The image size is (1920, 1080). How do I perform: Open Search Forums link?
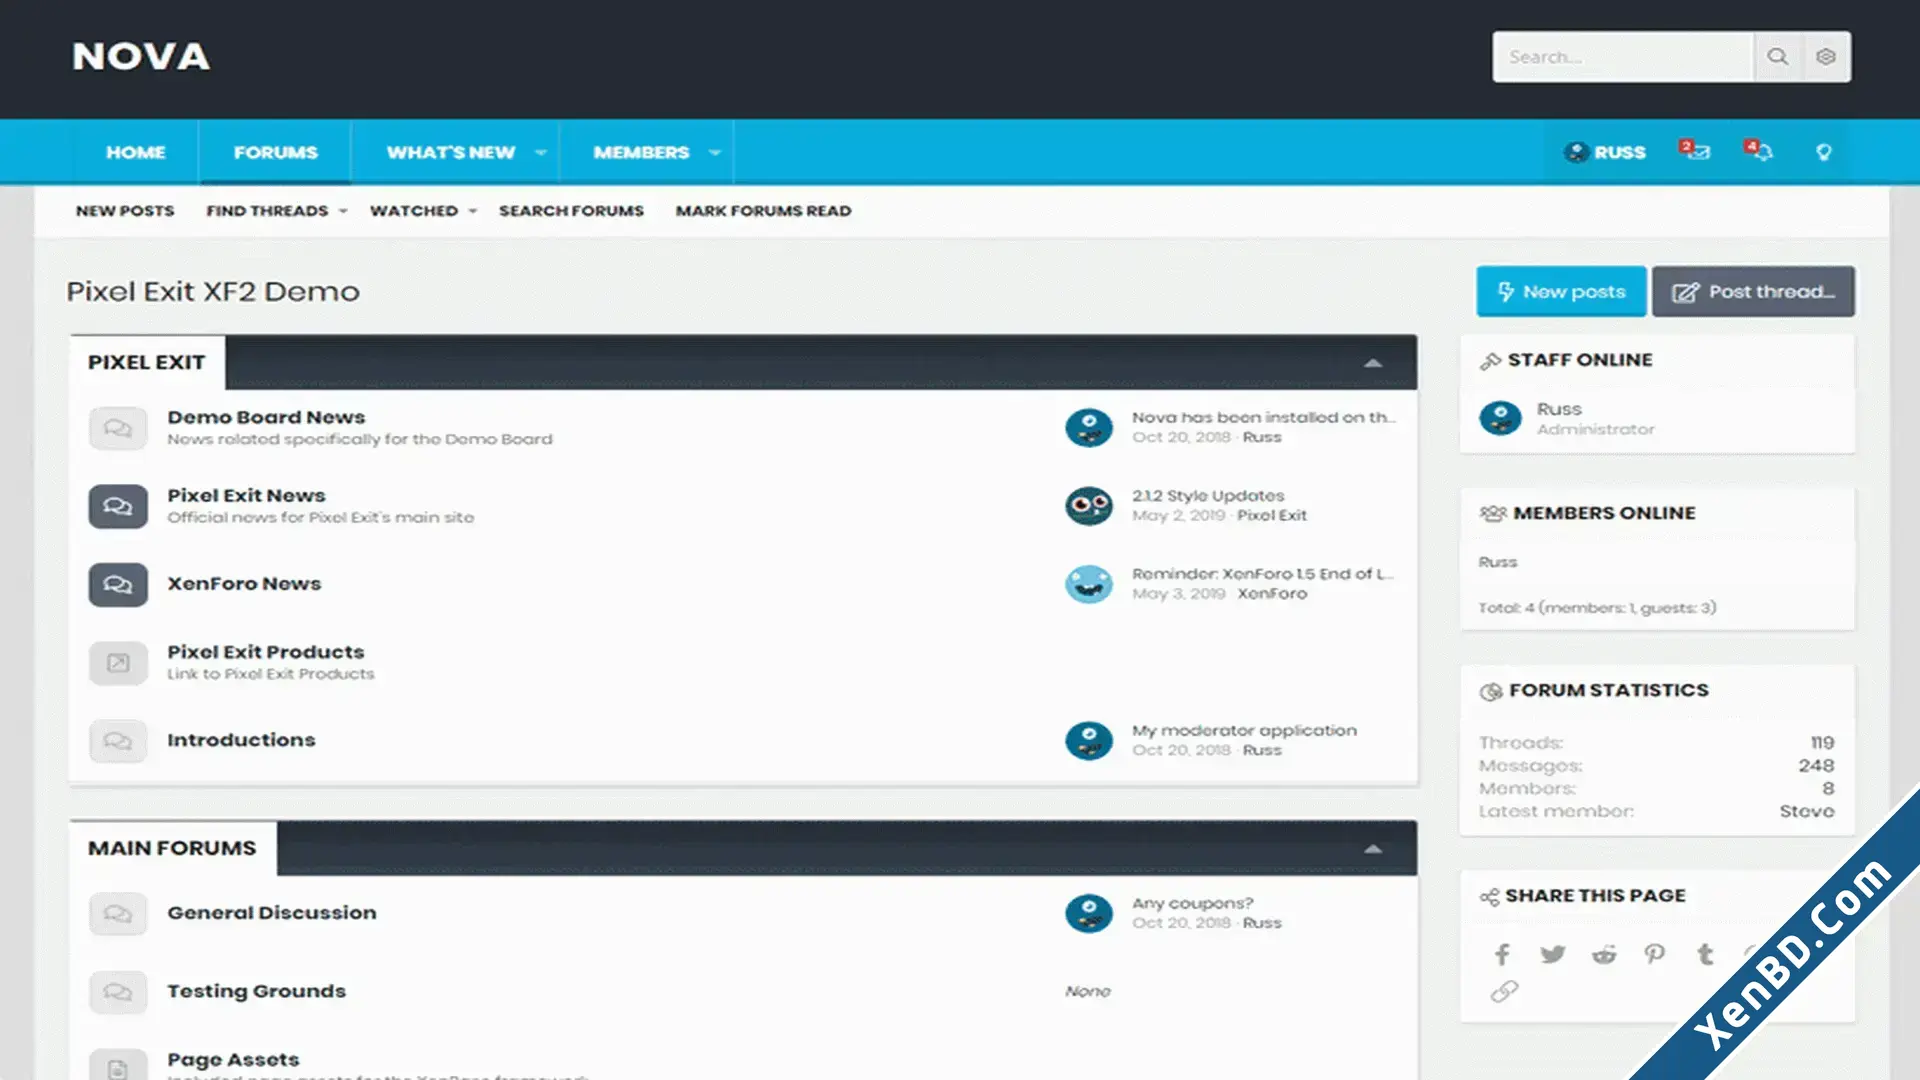pyautogui.click(x=572, y=211)
